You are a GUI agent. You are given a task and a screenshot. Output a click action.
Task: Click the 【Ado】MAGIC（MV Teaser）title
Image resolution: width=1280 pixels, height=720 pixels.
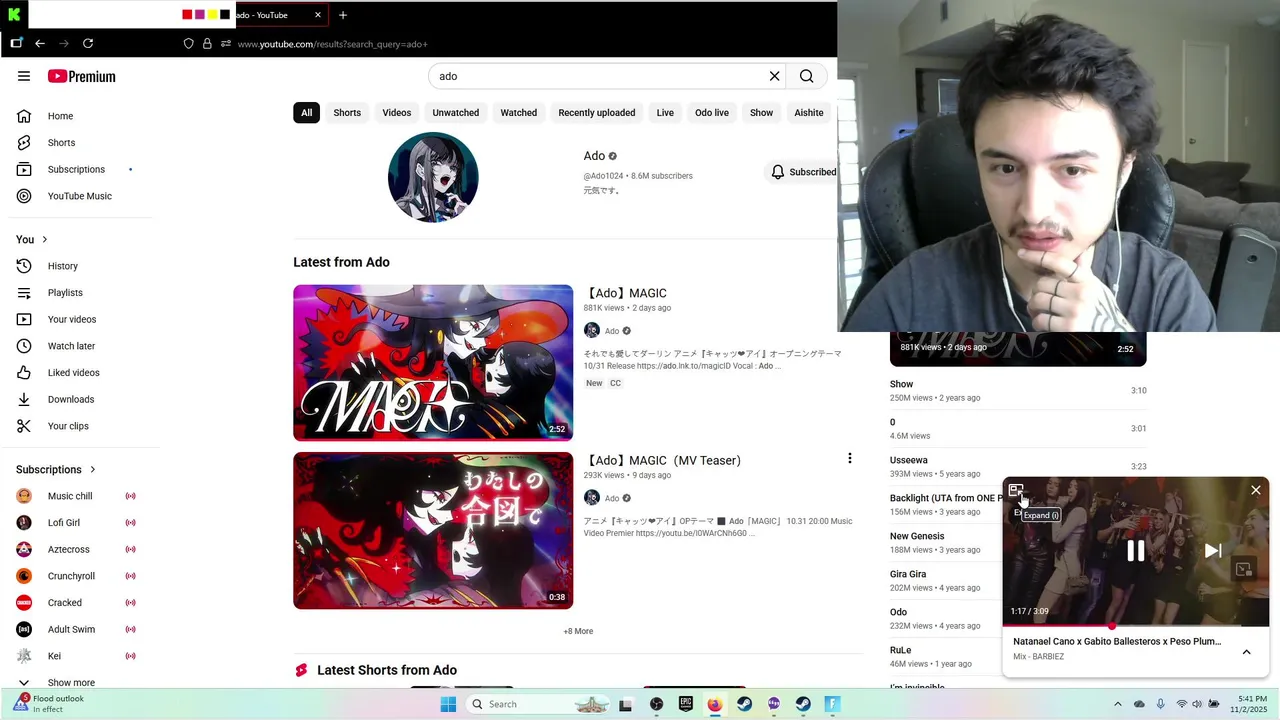[x=663, y=461]
